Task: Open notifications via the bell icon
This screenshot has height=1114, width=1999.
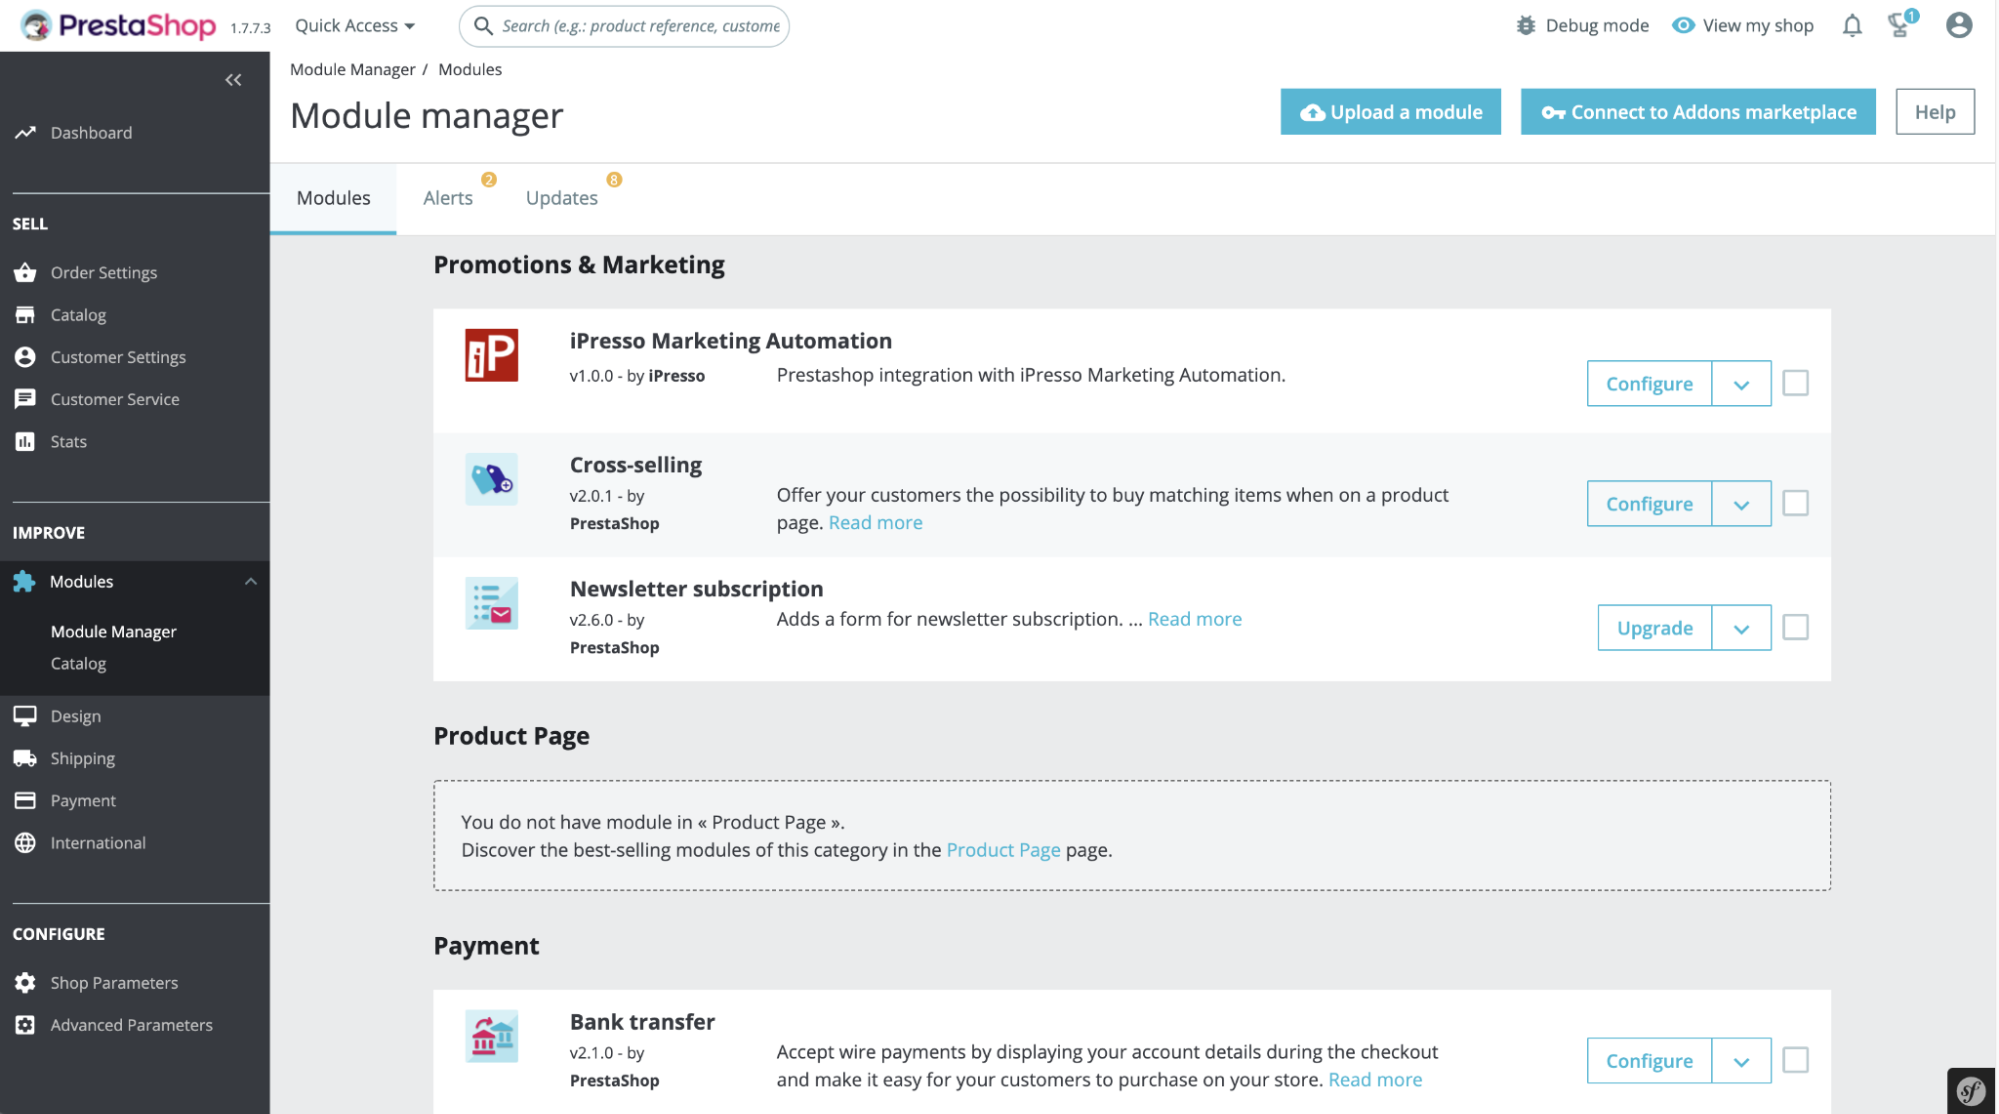Action: pyautogui.click(x=1851, y=25)
